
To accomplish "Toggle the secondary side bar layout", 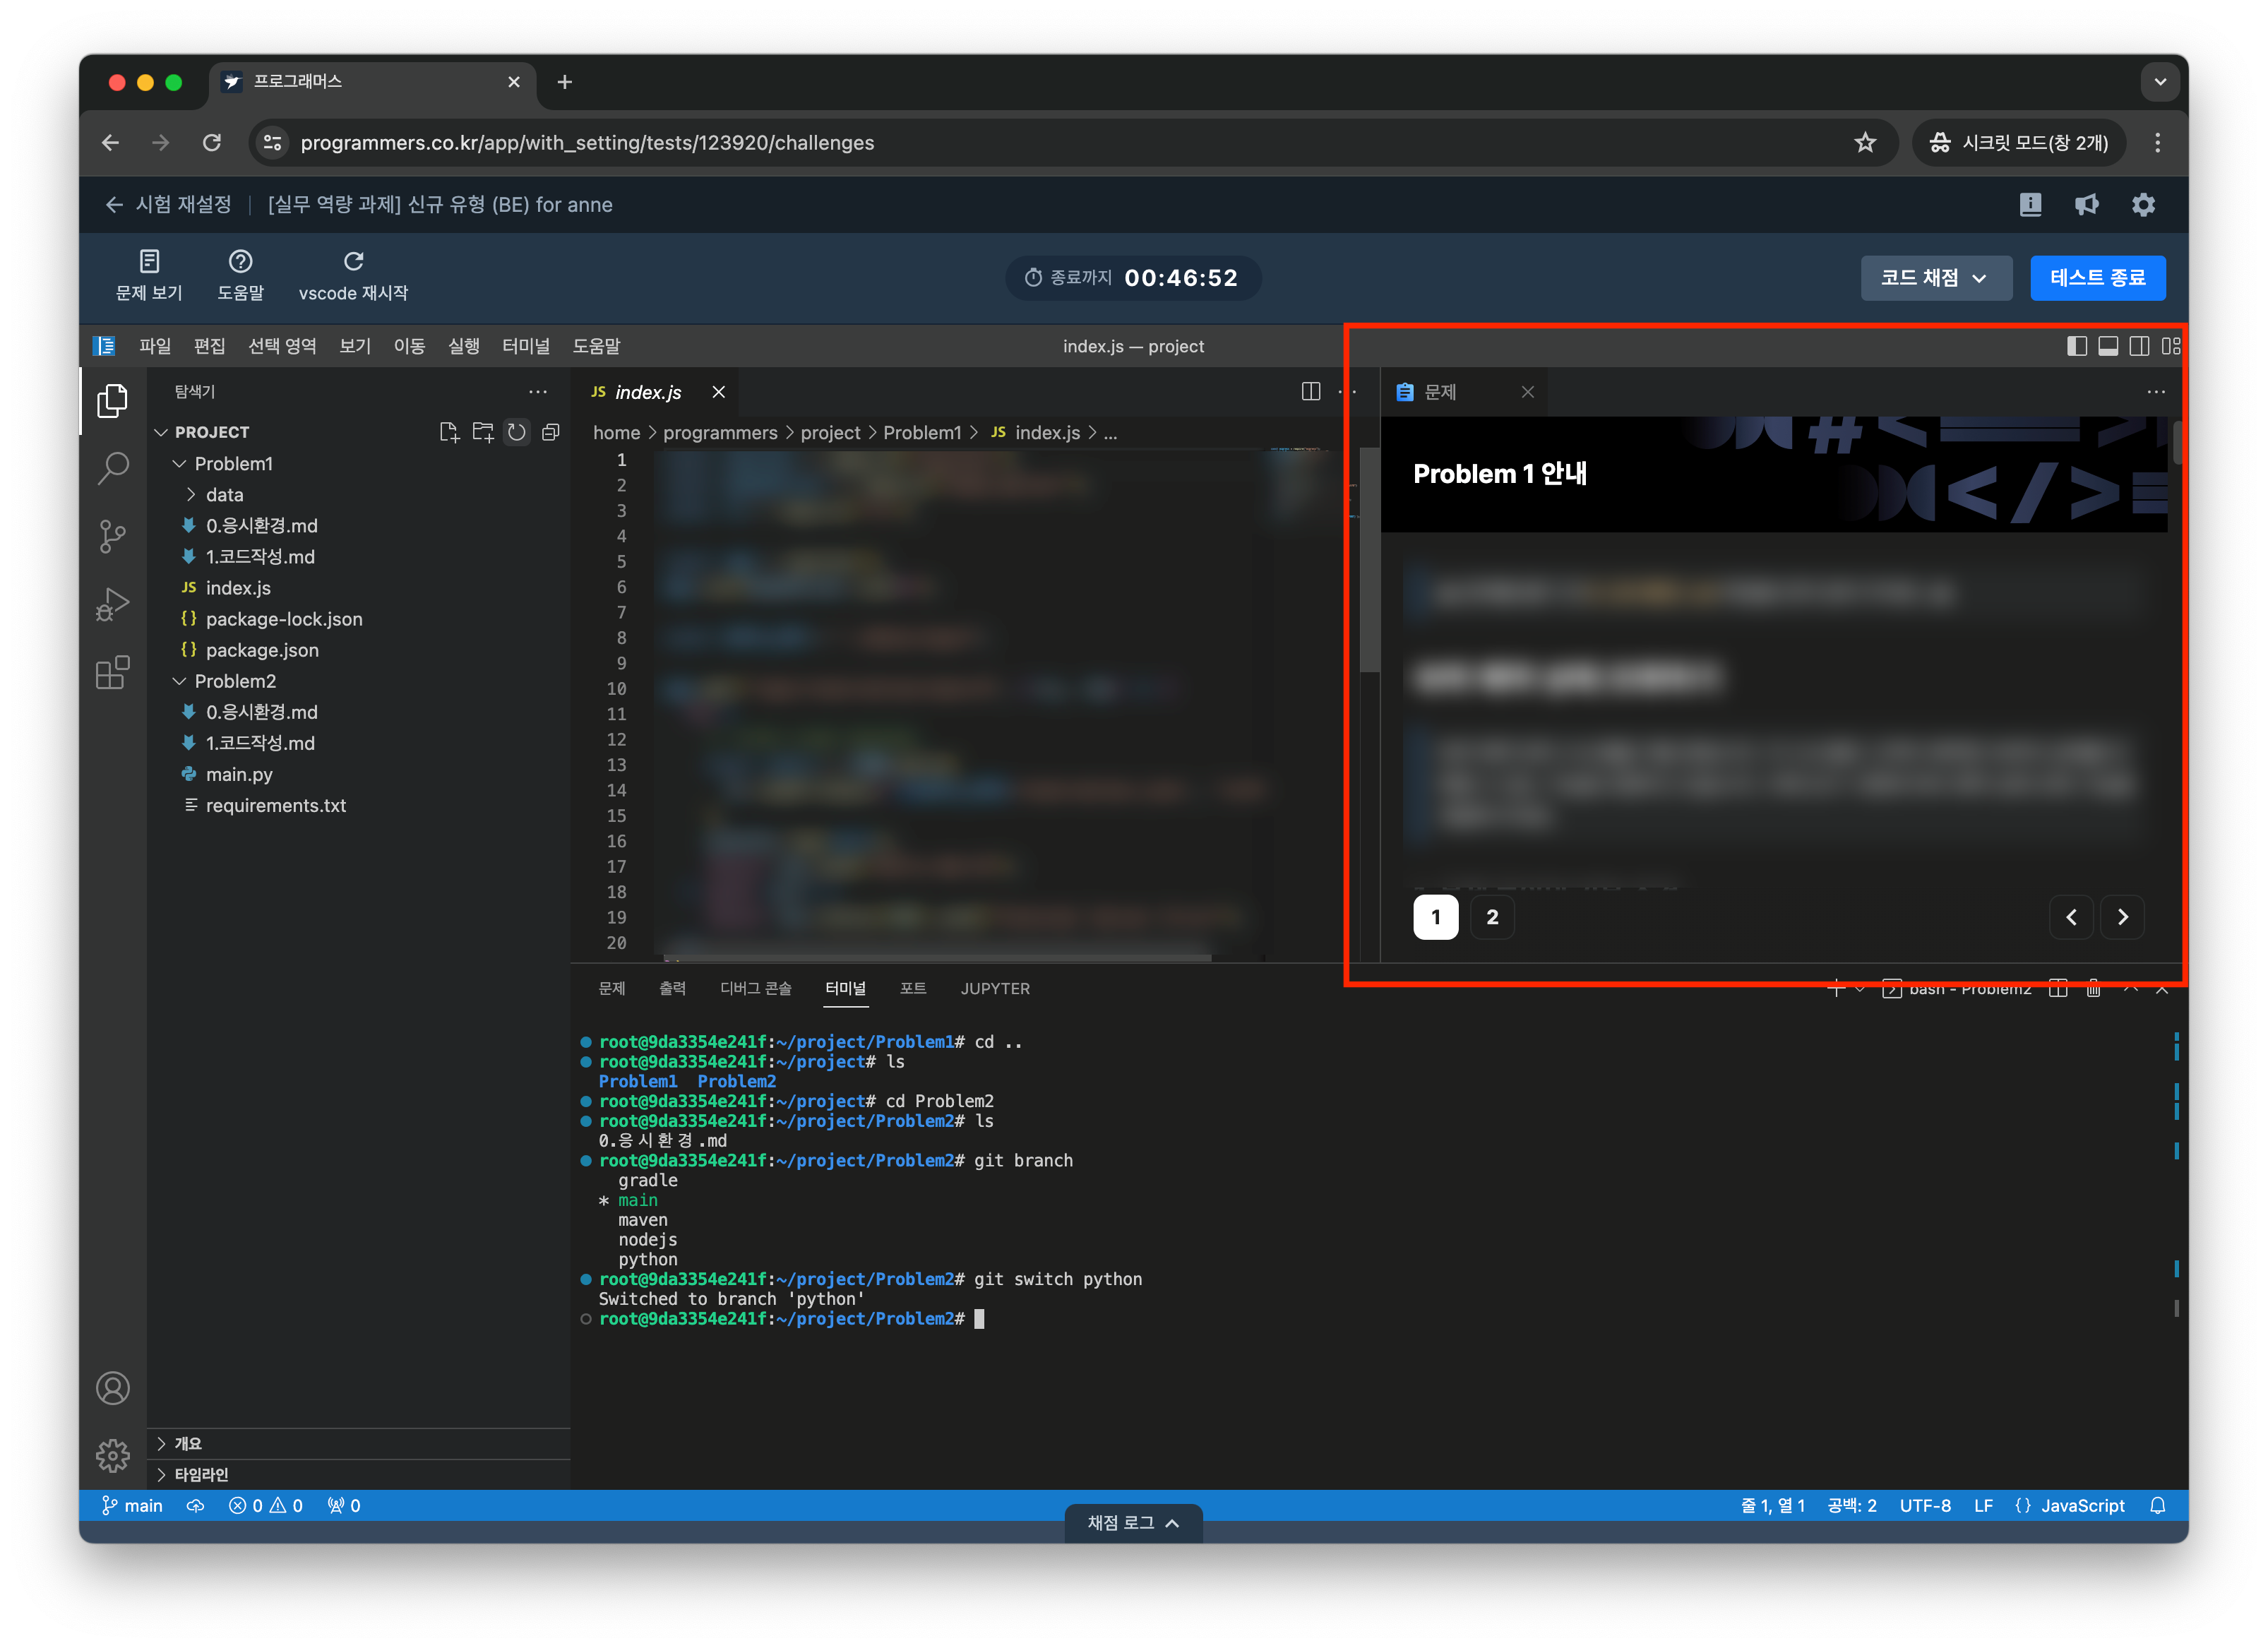I will pos(2139,346).
